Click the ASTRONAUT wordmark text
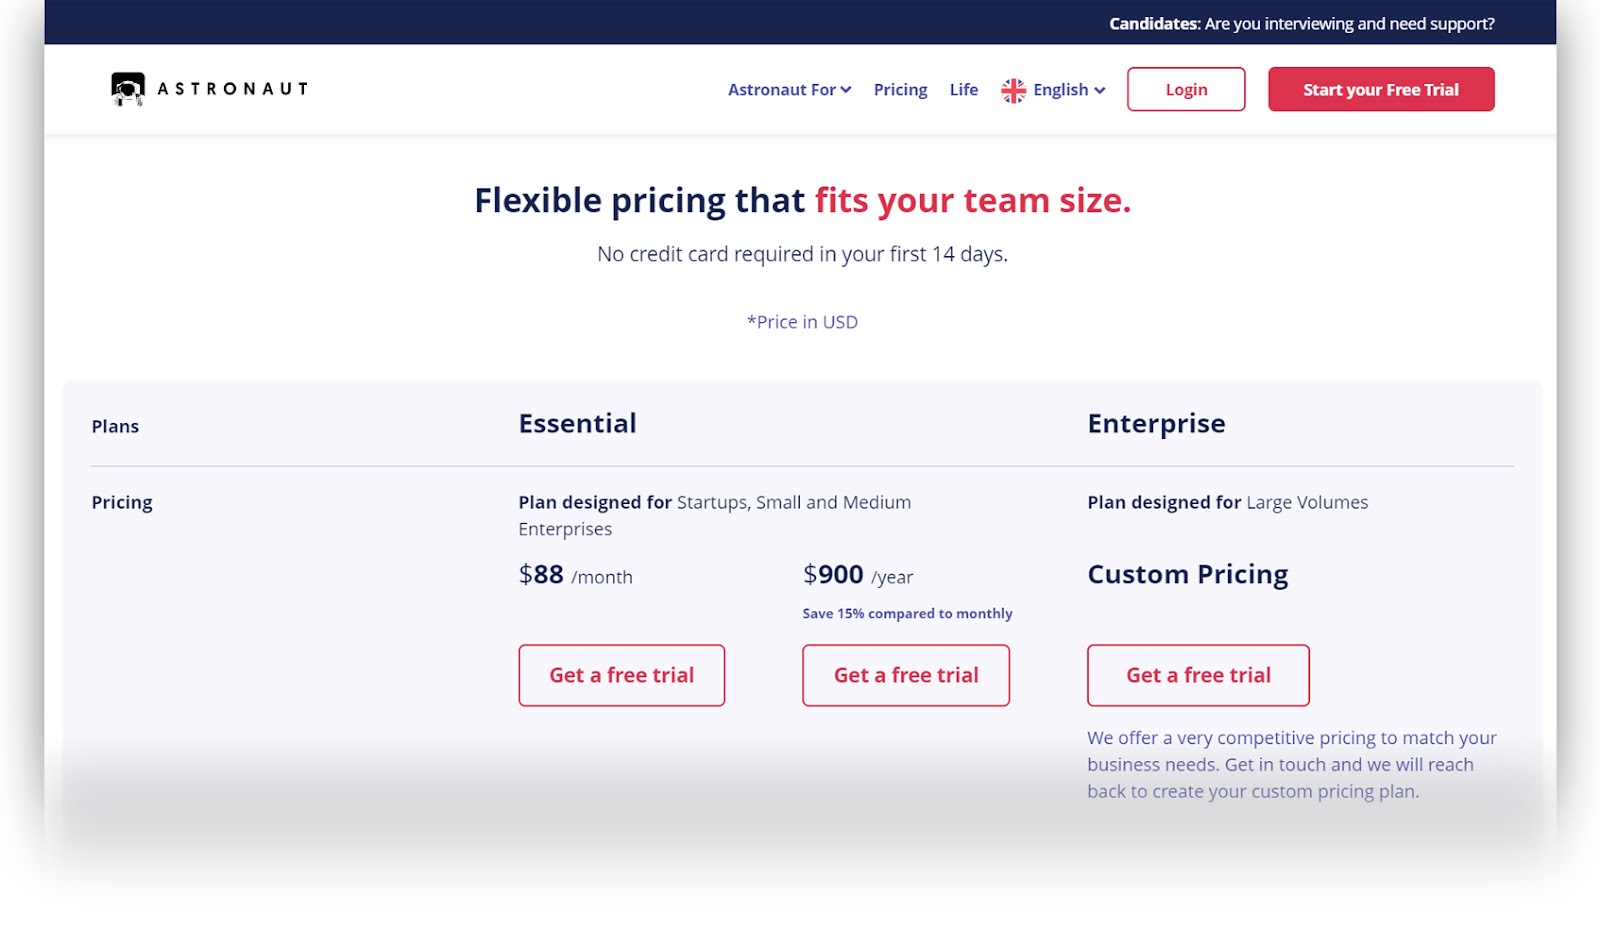 tap(233, 89)
